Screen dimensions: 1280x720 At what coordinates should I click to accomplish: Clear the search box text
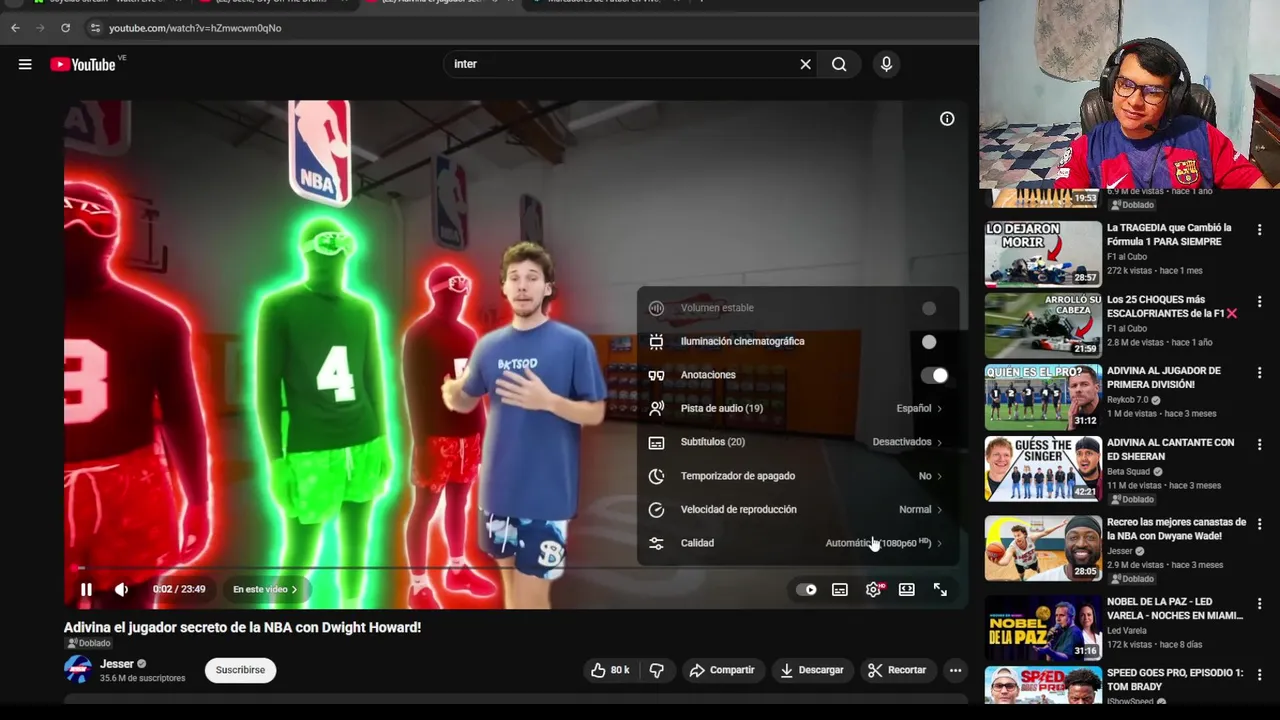[x=805, y=64]
